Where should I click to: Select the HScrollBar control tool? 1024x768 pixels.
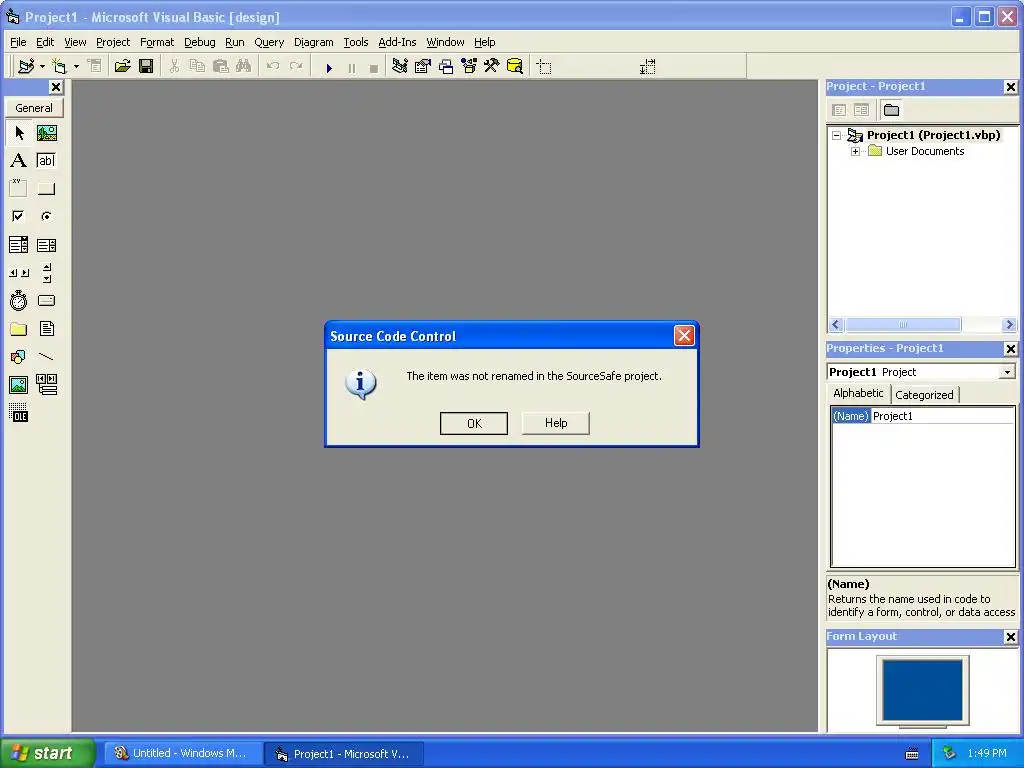[19, 273]
